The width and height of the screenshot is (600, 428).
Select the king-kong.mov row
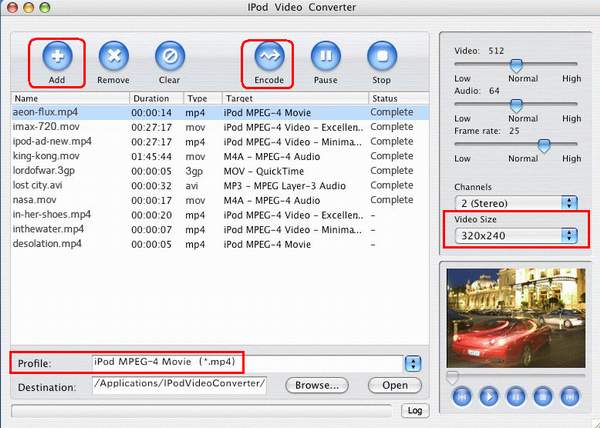[x=220, y=156]
